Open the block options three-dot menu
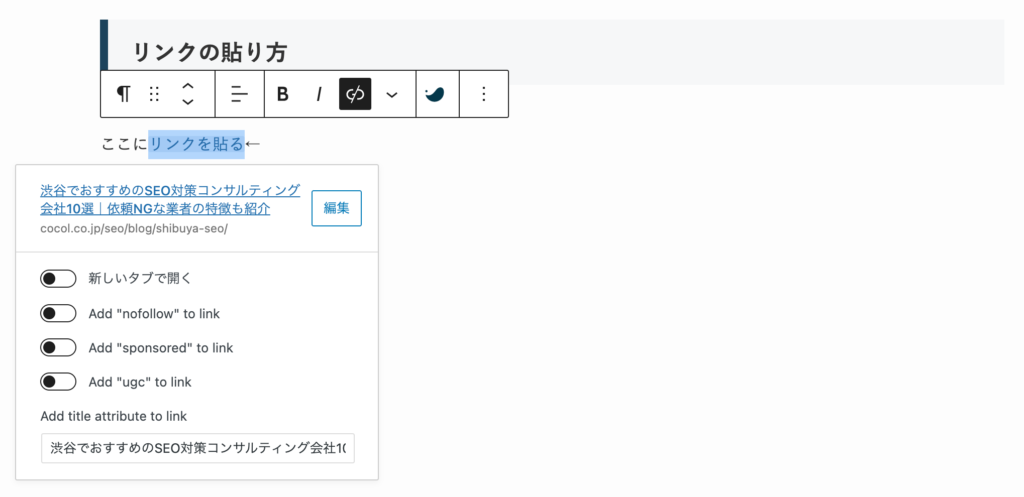 [x=484, y=94]
